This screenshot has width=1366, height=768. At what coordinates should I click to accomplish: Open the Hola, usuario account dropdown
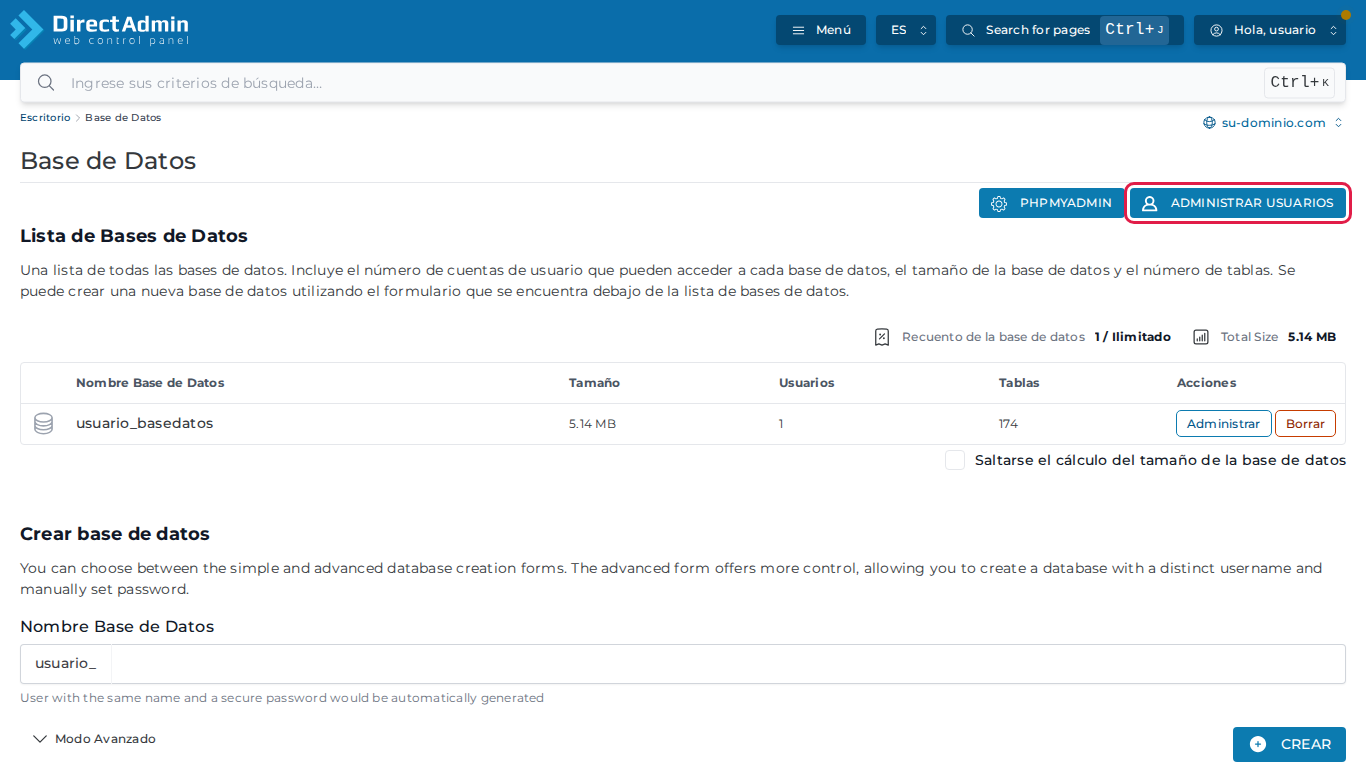[1270, 30]
